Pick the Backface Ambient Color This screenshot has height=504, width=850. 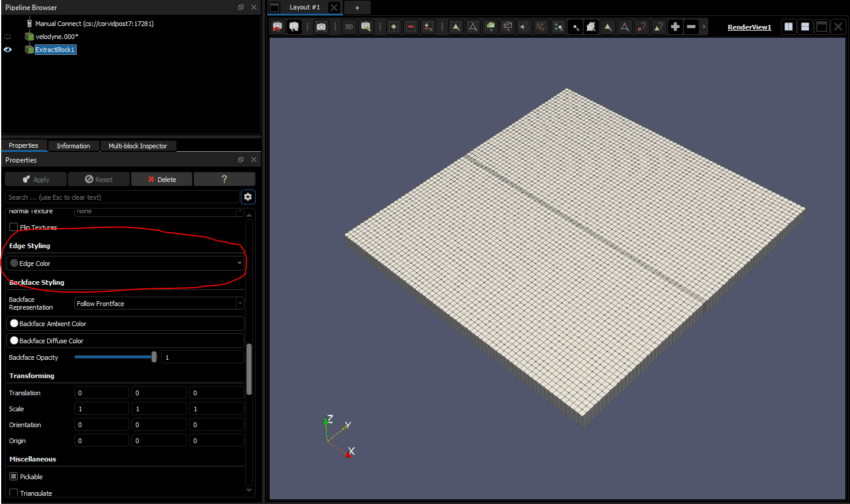tap(125, 324)
